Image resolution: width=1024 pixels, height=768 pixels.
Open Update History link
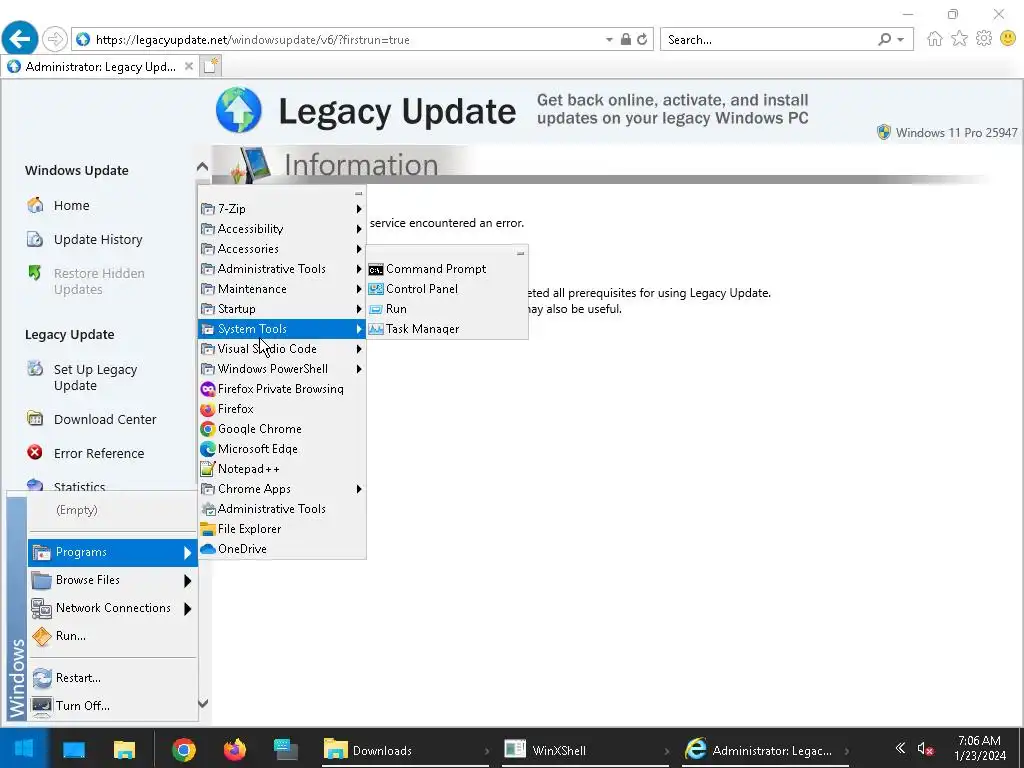point(98,240)
